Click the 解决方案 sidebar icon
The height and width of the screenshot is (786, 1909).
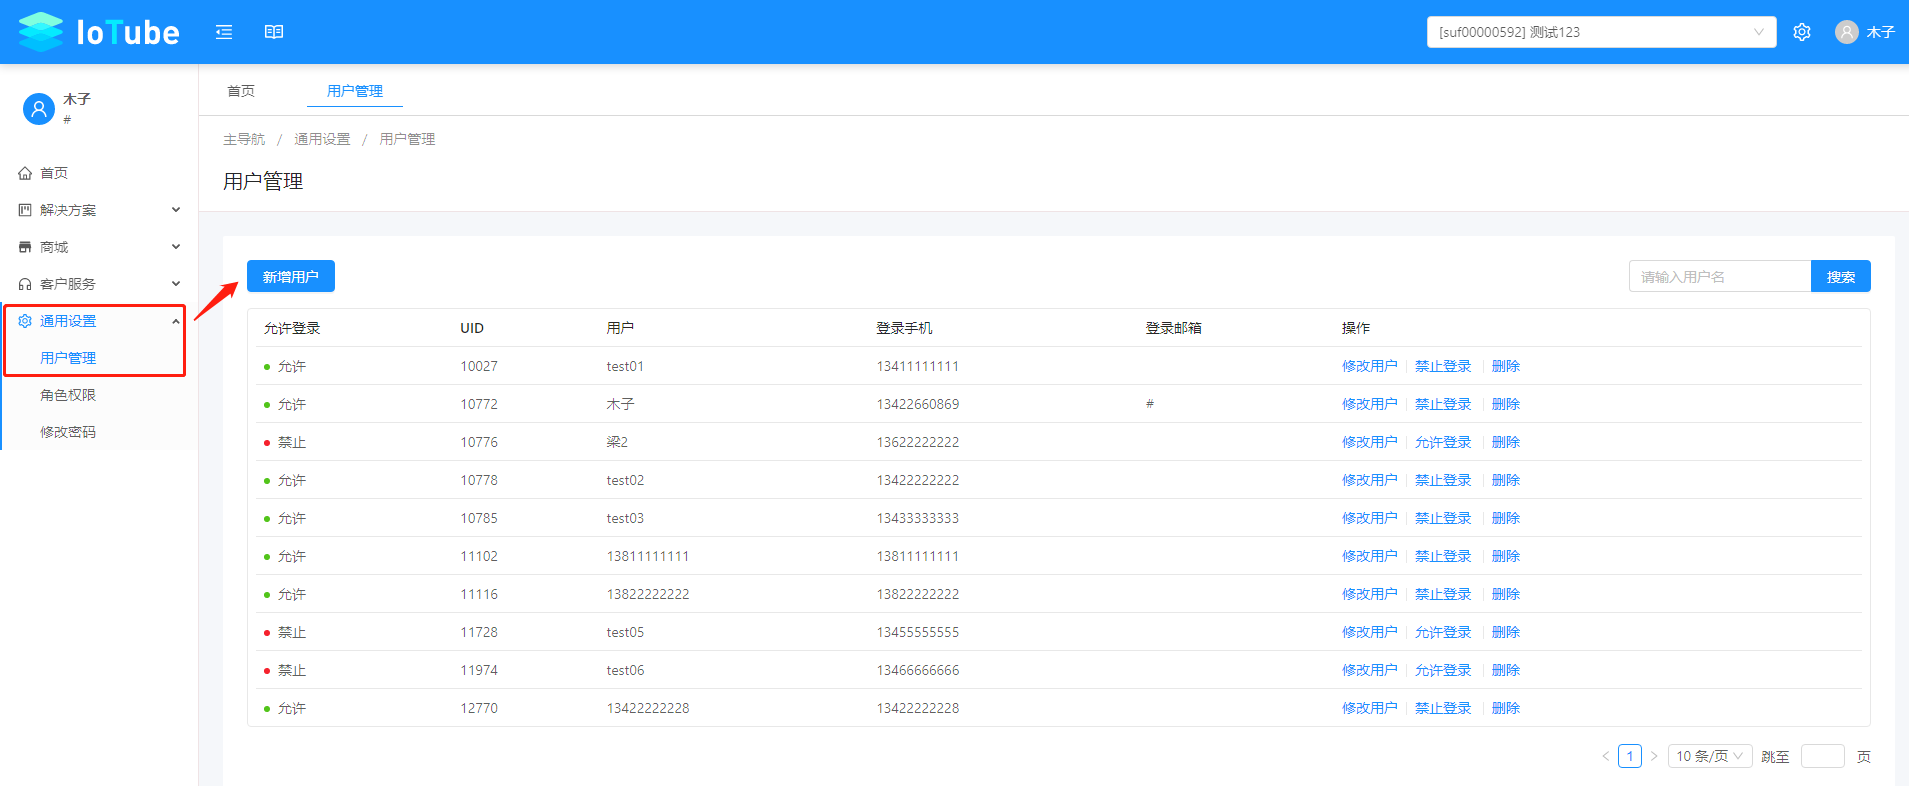(x=25, y=210)
